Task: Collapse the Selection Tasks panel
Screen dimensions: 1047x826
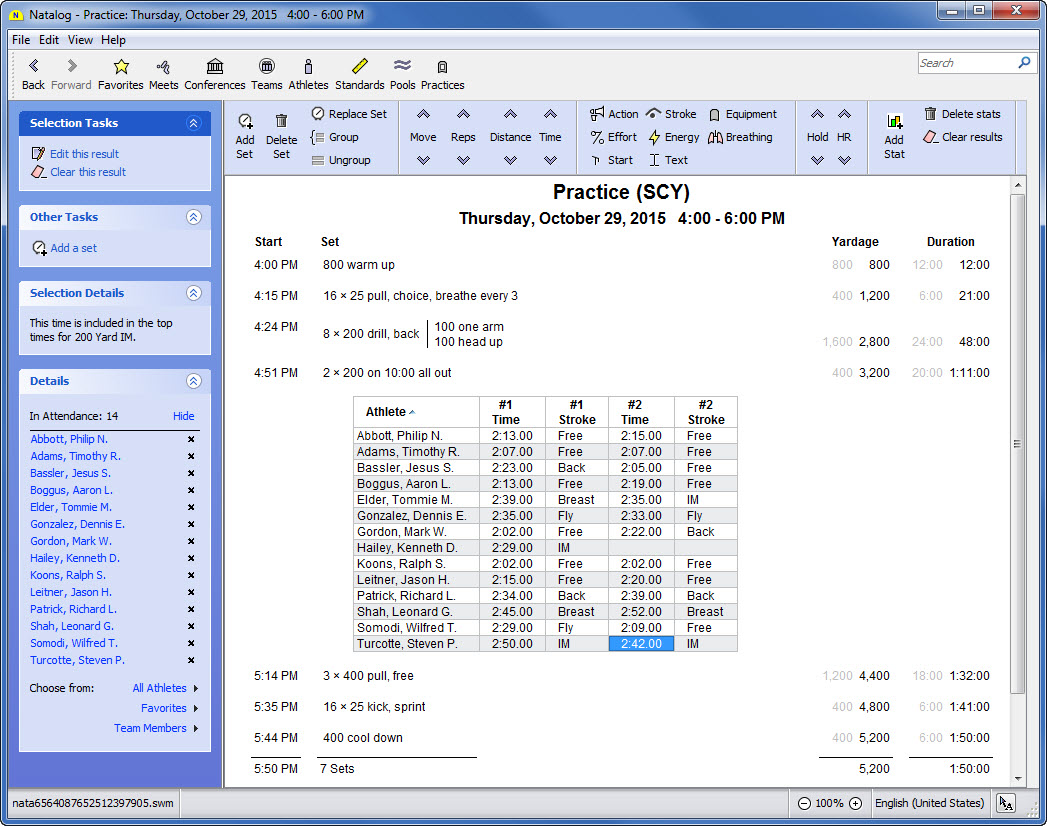Action: [x=194, y=123]
